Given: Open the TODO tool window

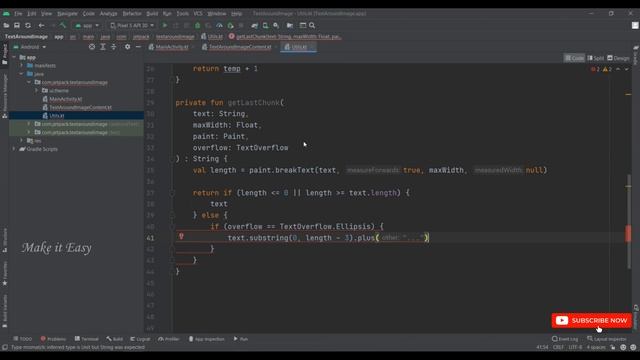Looking at the screenshot, I should 22,339.
